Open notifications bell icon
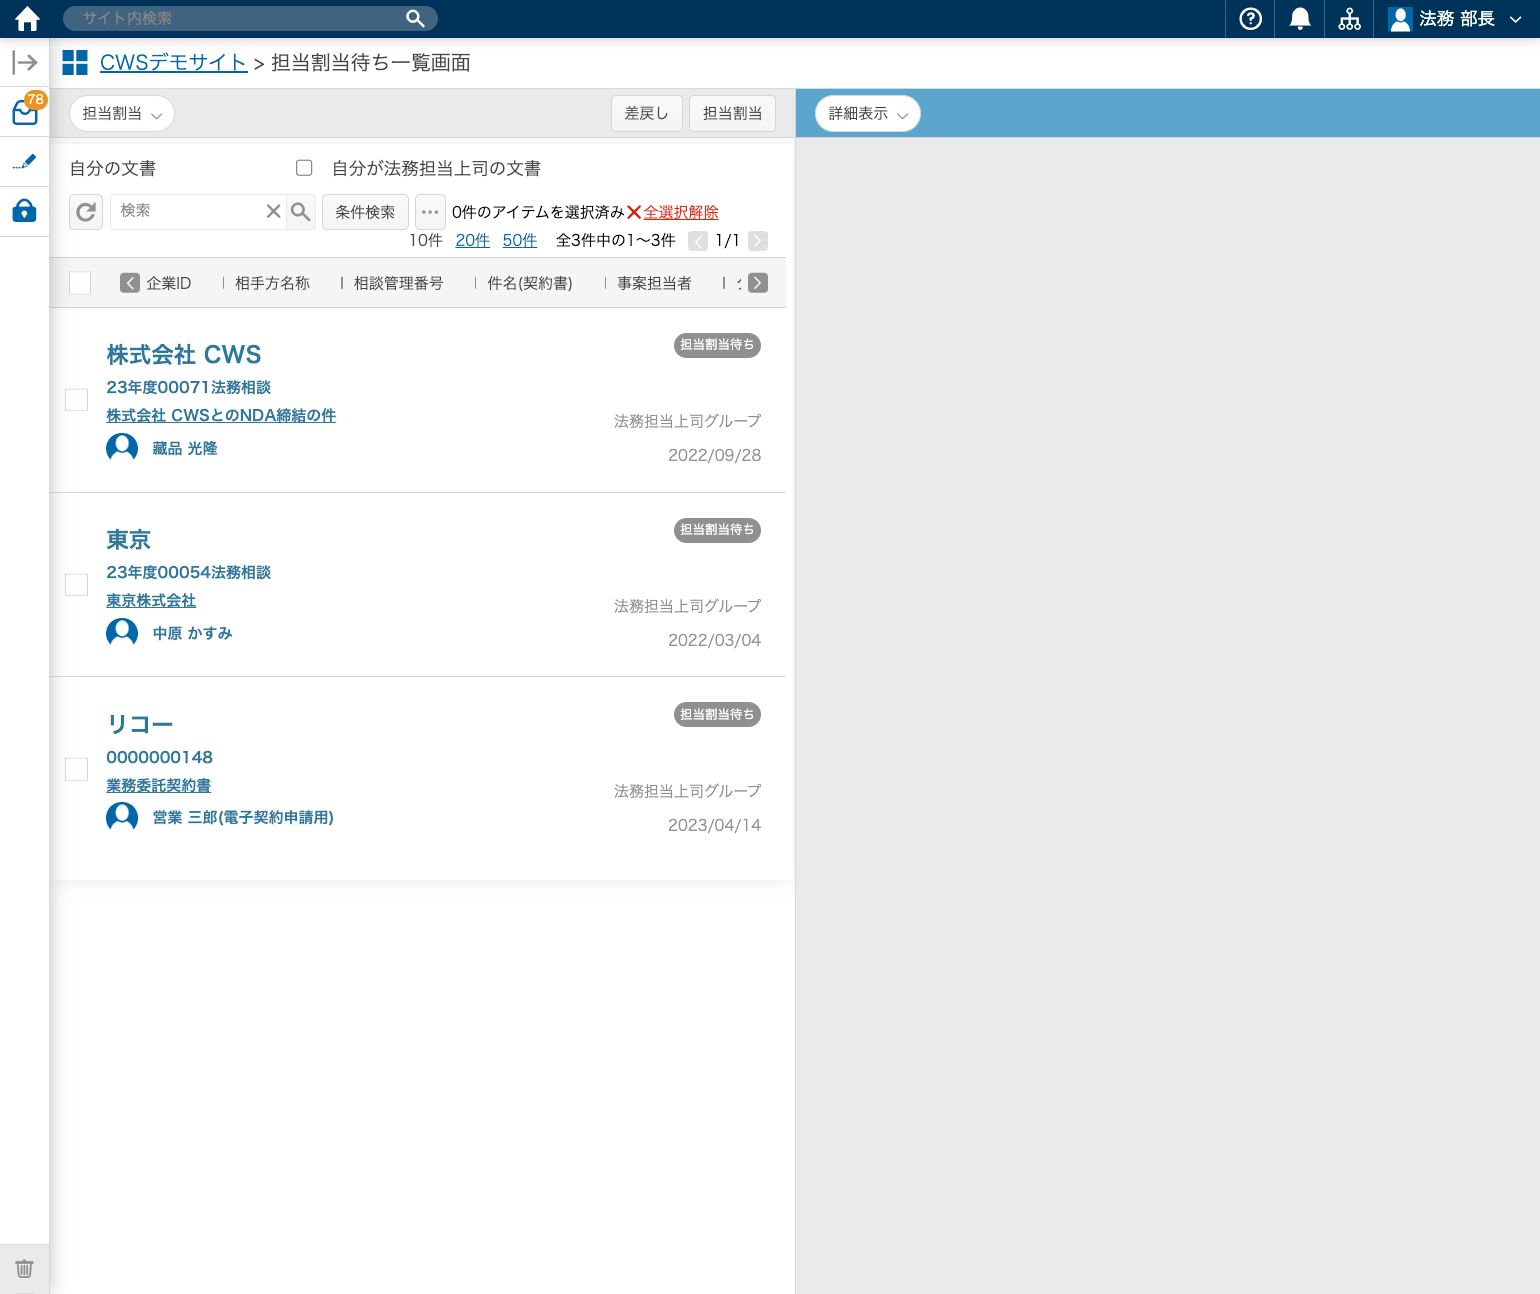Viewport: 1540px width, 1294px height. tap(1300, 19)
